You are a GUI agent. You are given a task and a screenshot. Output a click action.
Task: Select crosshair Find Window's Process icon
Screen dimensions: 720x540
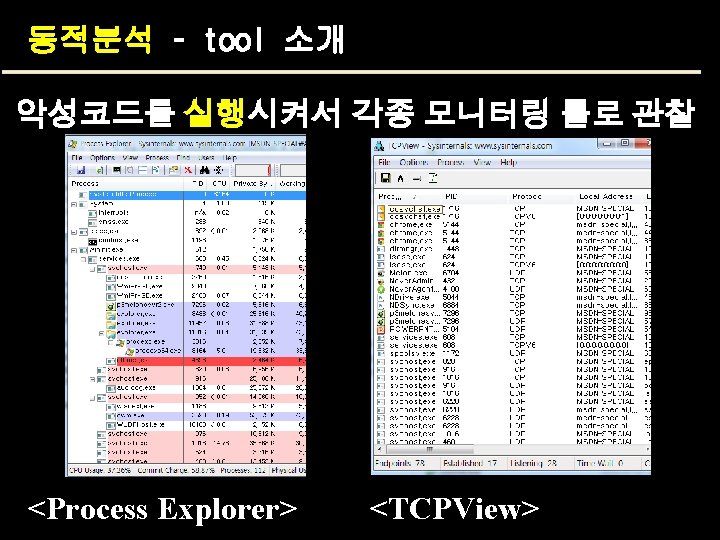coord(219,170)
